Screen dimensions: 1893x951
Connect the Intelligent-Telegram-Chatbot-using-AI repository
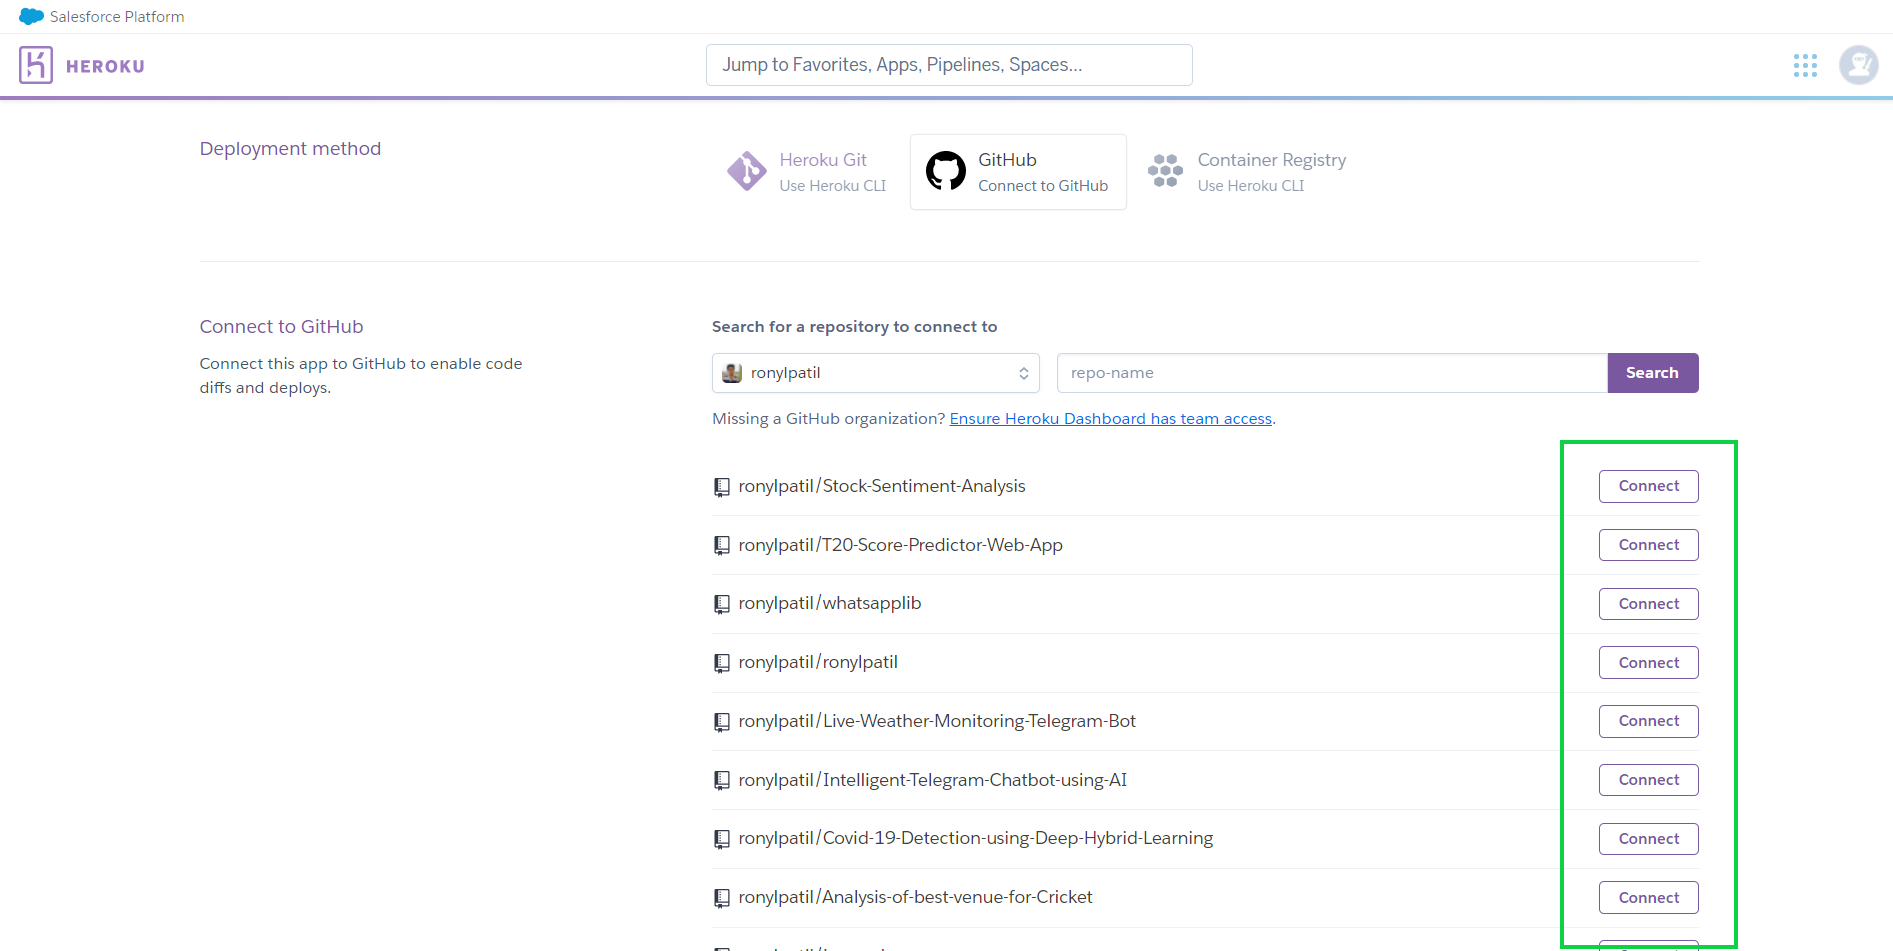1649,780
